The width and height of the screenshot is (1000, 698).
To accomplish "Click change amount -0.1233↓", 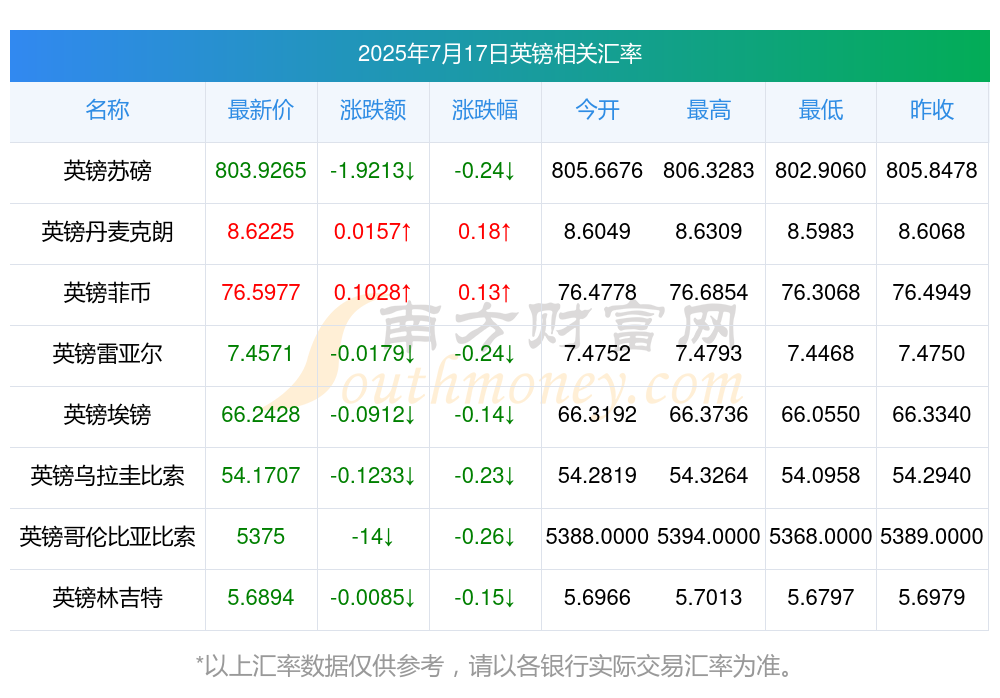I will [x=372, y=475].
